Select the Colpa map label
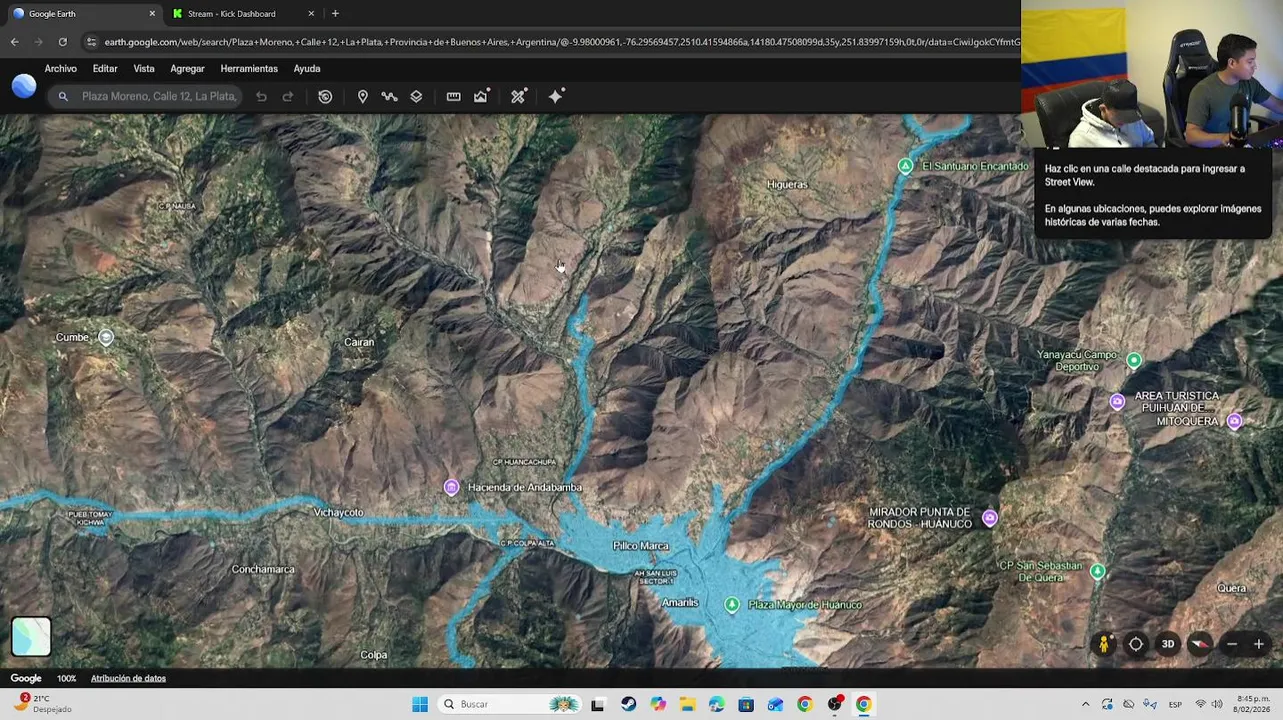 [373, 655]
